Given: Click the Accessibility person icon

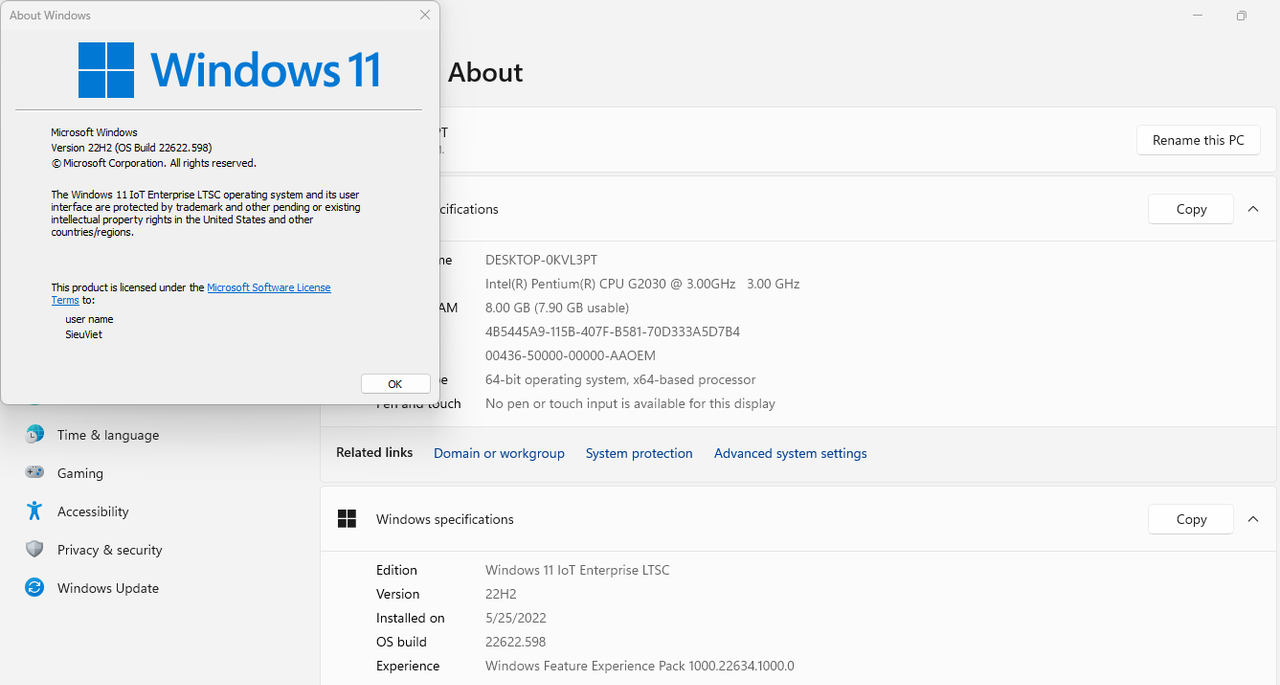Looking at the screenshot, I should (35, 511).
